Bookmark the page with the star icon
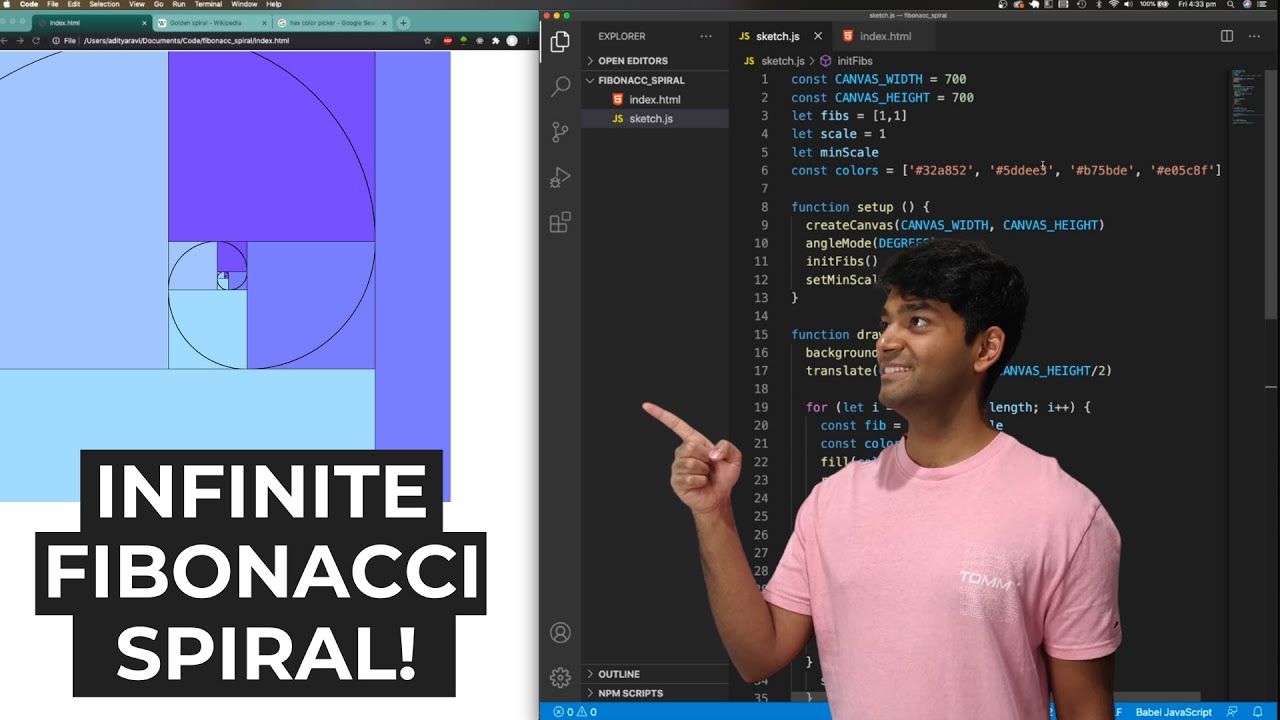Viewport: 1280px width, 720px height. (428, 41)
